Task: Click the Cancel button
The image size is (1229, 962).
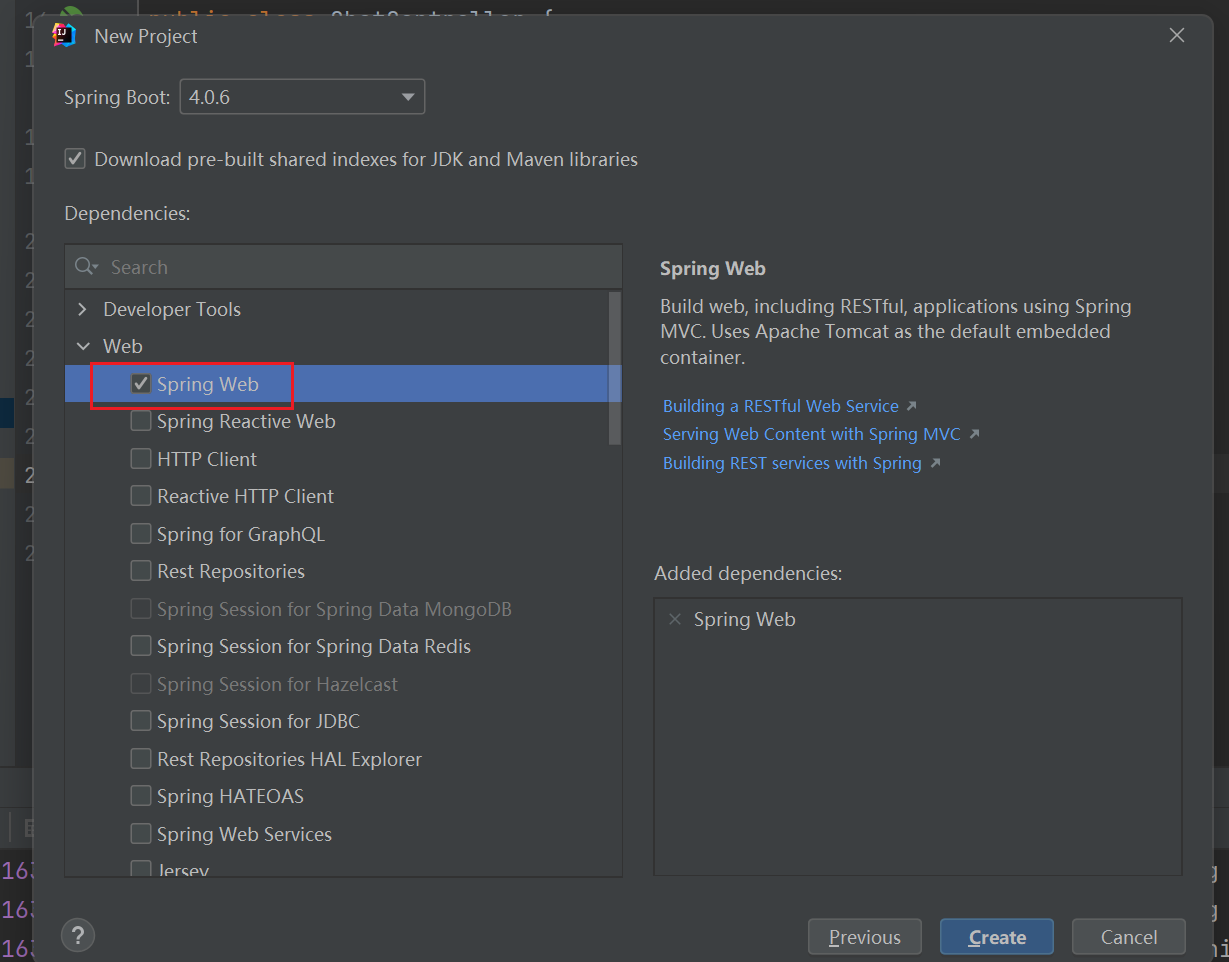Action: [x=1129, y=937]
